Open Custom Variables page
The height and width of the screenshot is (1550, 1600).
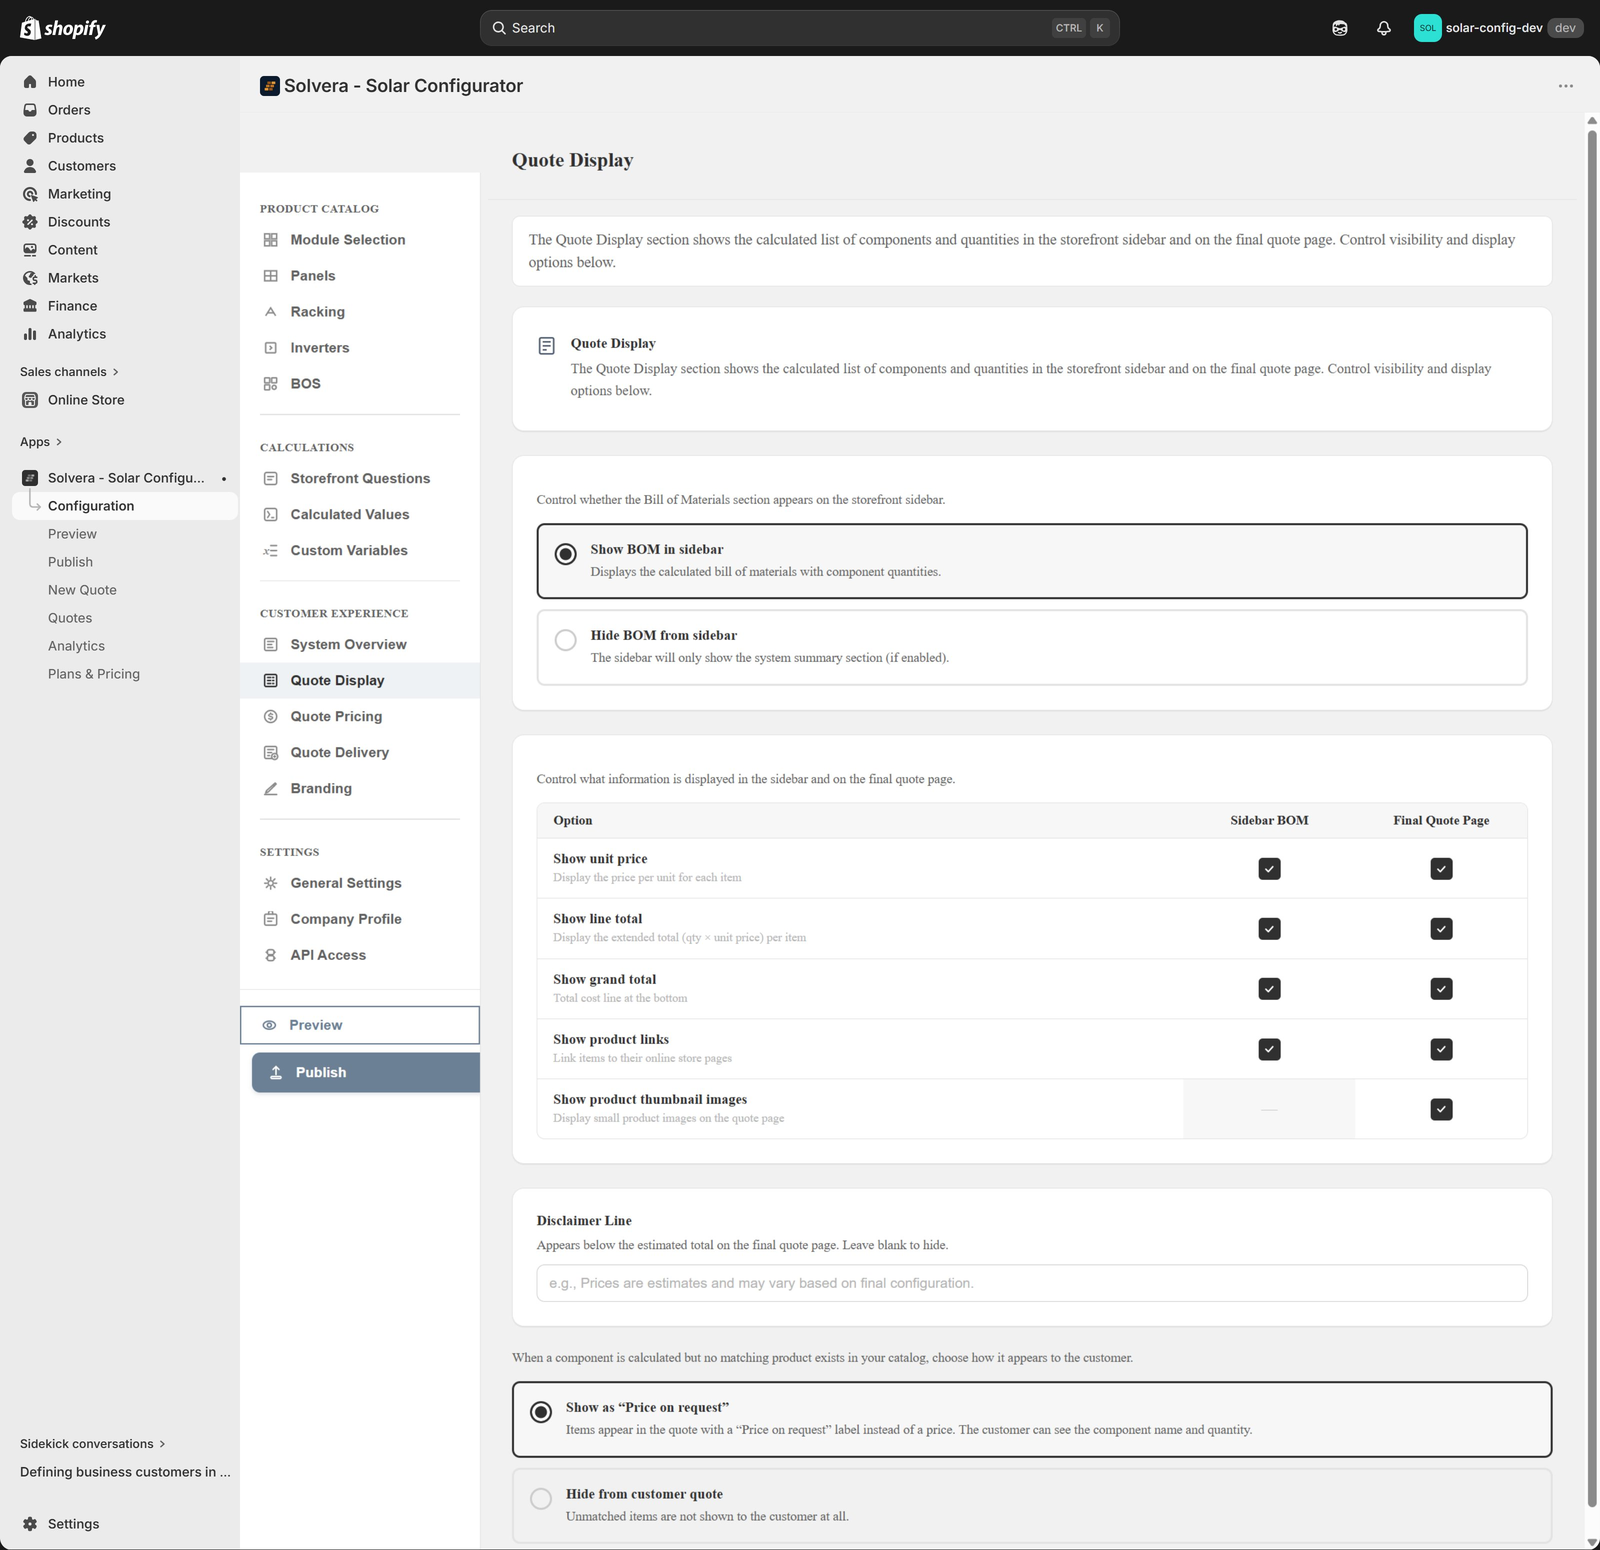359,551
